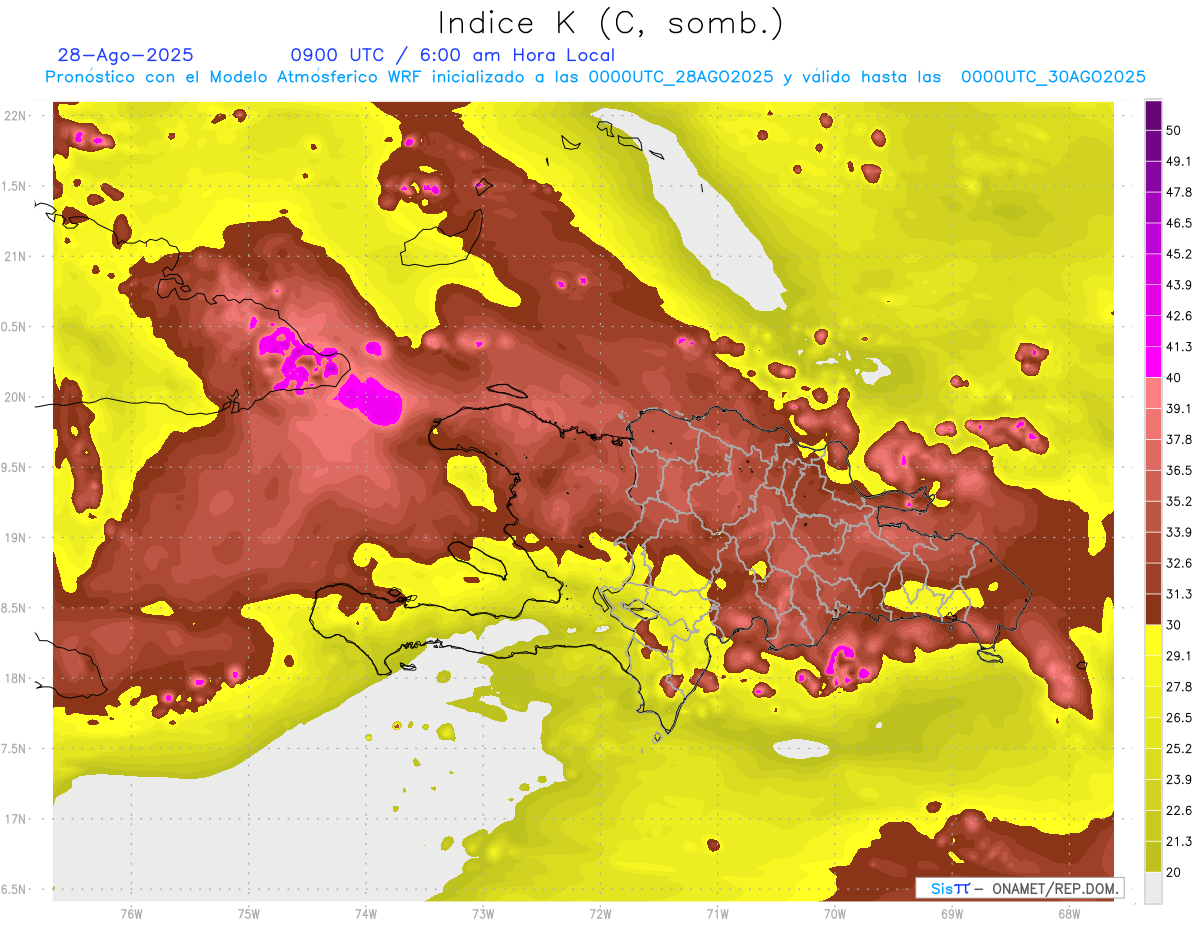
Task: Click the "74W" longitude label
Action: click(366, 914)
